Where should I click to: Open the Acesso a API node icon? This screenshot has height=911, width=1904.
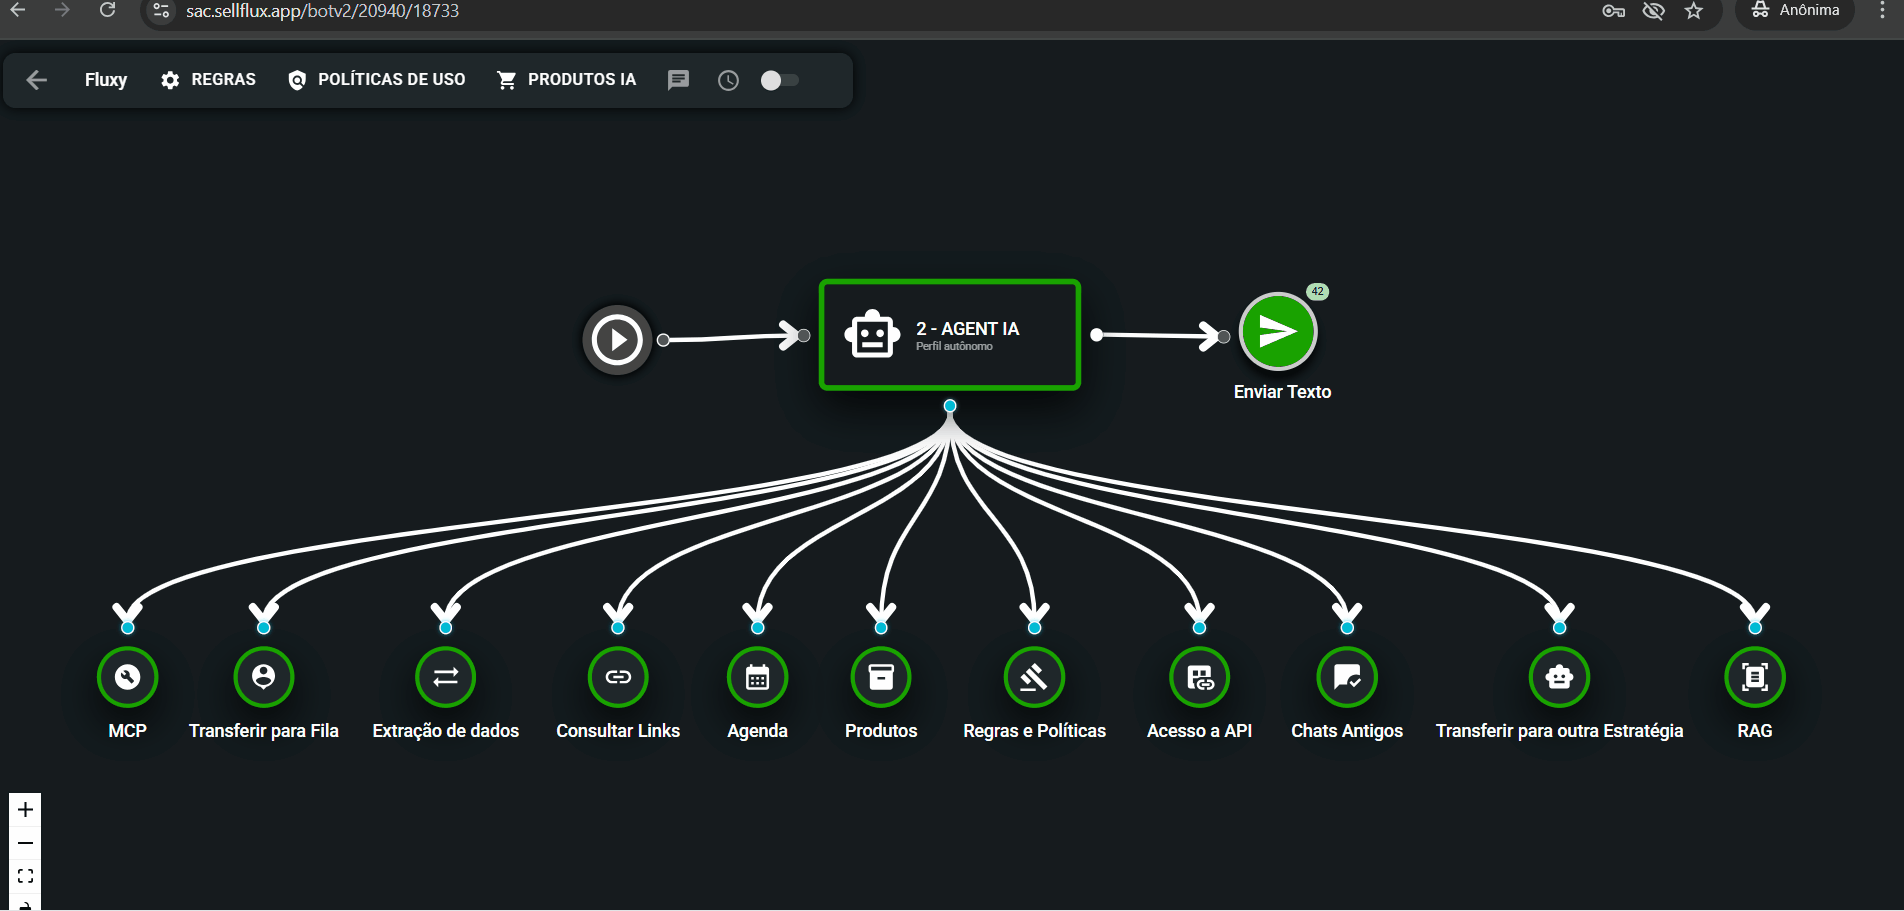click(x=1199, y=677)
